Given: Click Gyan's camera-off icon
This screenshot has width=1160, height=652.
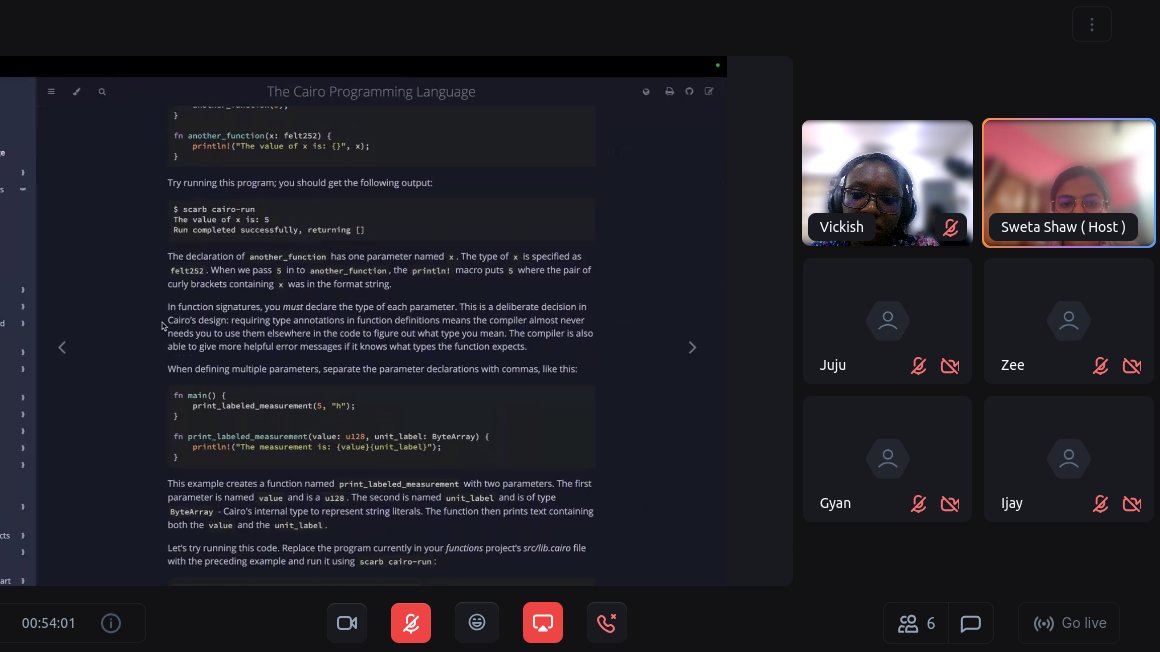Looking at the screenshot, I should tap(950, 503).
